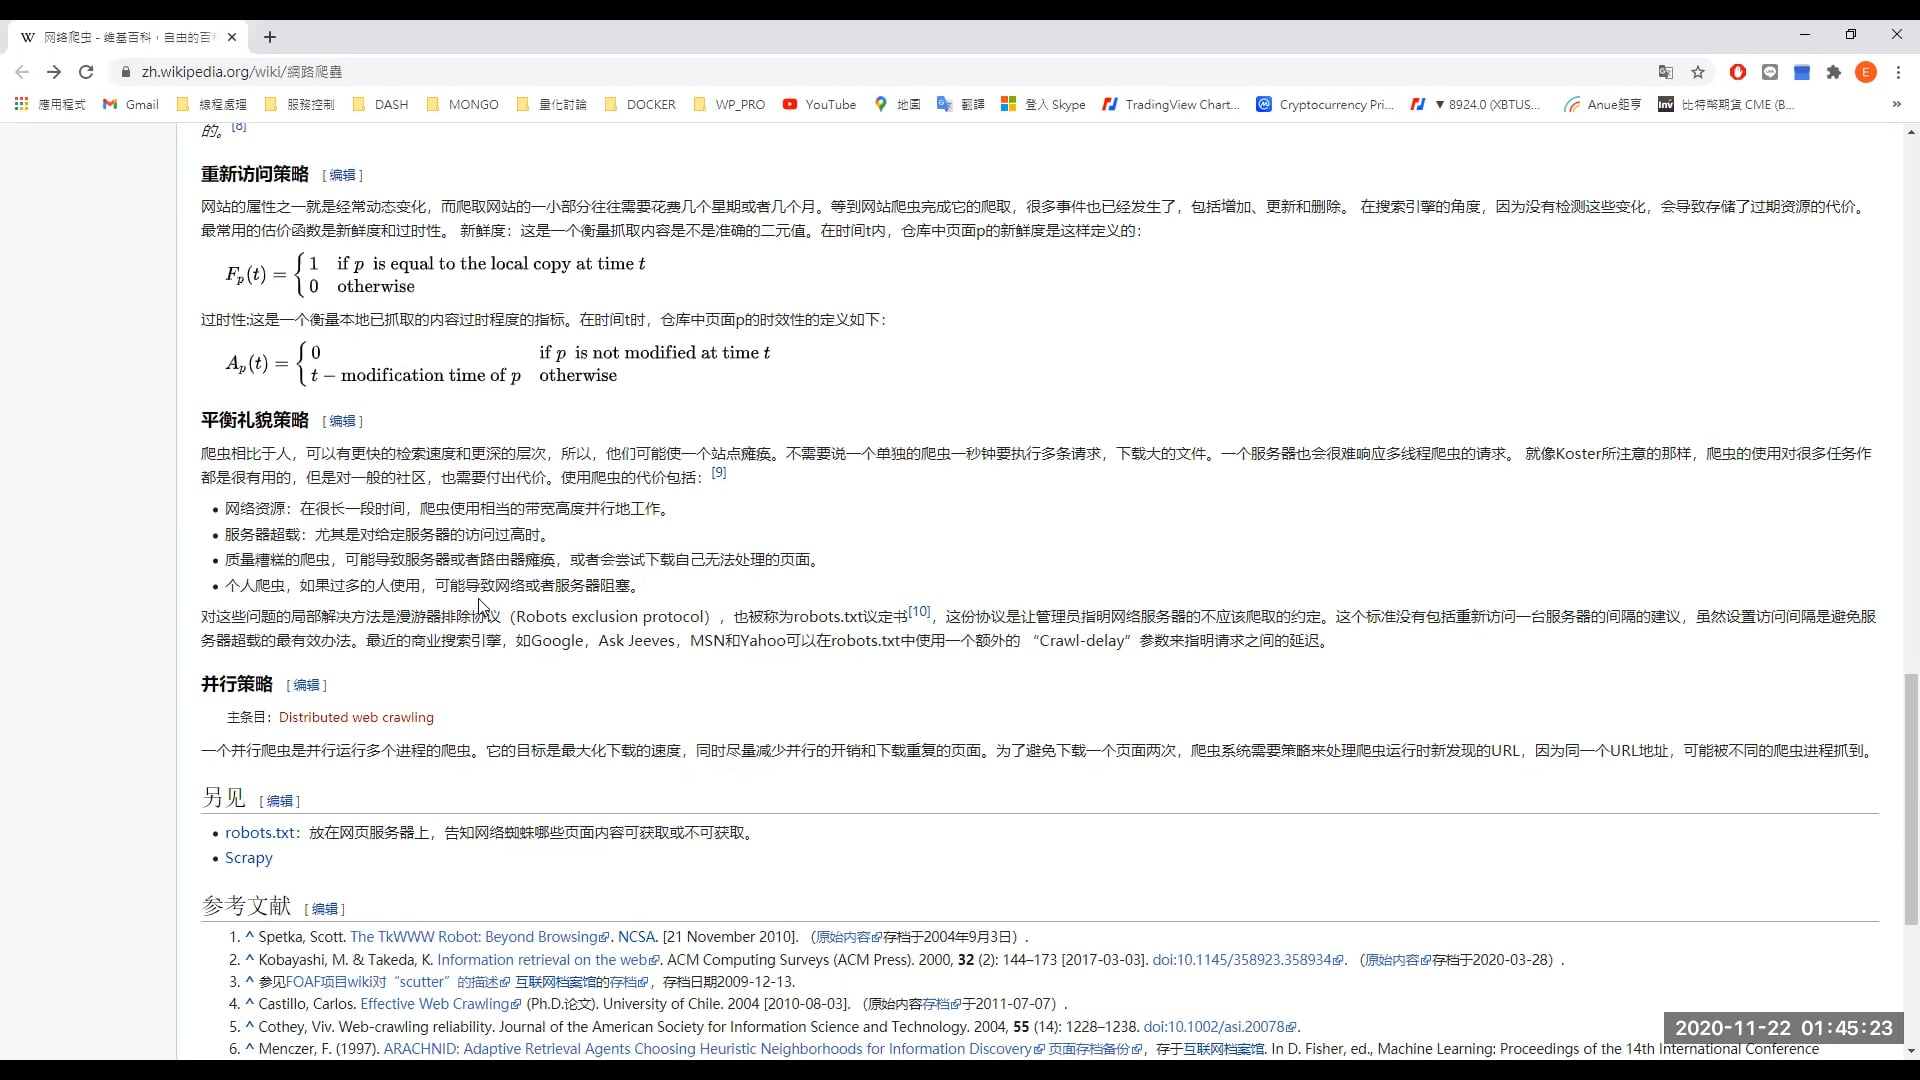Screen dimensions: 1920x1080
Task: Reload the current page
Action: [86, 72]
